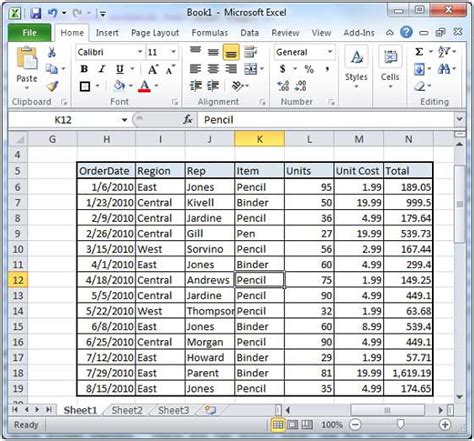Apply red Font Color

pyautogui.click(x=145, y=86)
